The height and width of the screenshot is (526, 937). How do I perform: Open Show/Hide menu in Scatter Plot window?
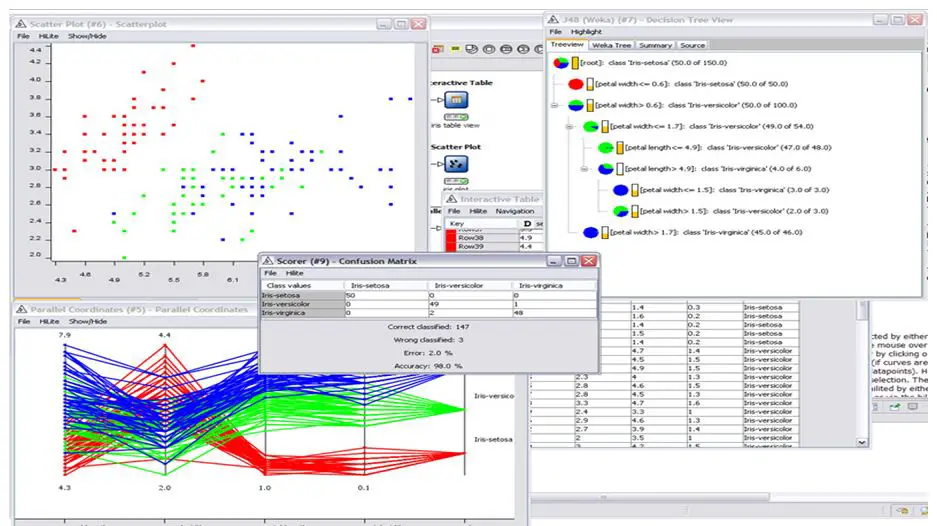click(87, 36)
